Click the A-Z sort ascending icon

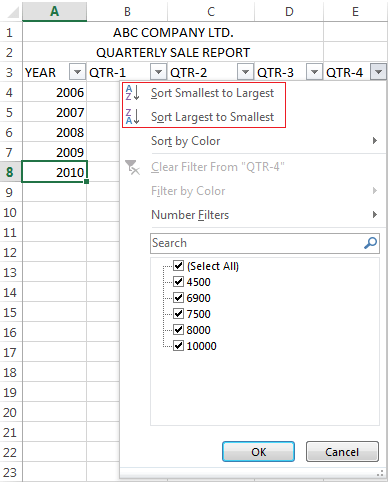click(x=133, y=93)
